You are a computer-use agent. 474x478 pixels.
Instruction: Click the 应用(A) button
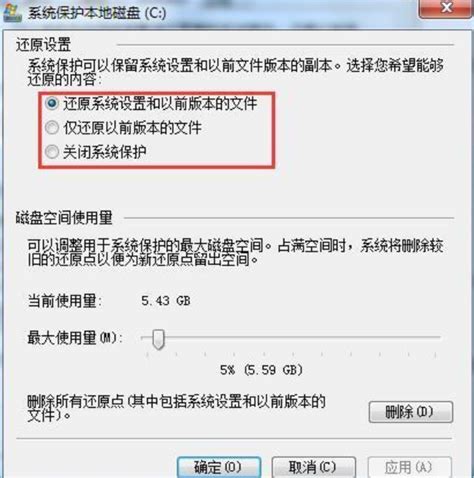(410, 467)
